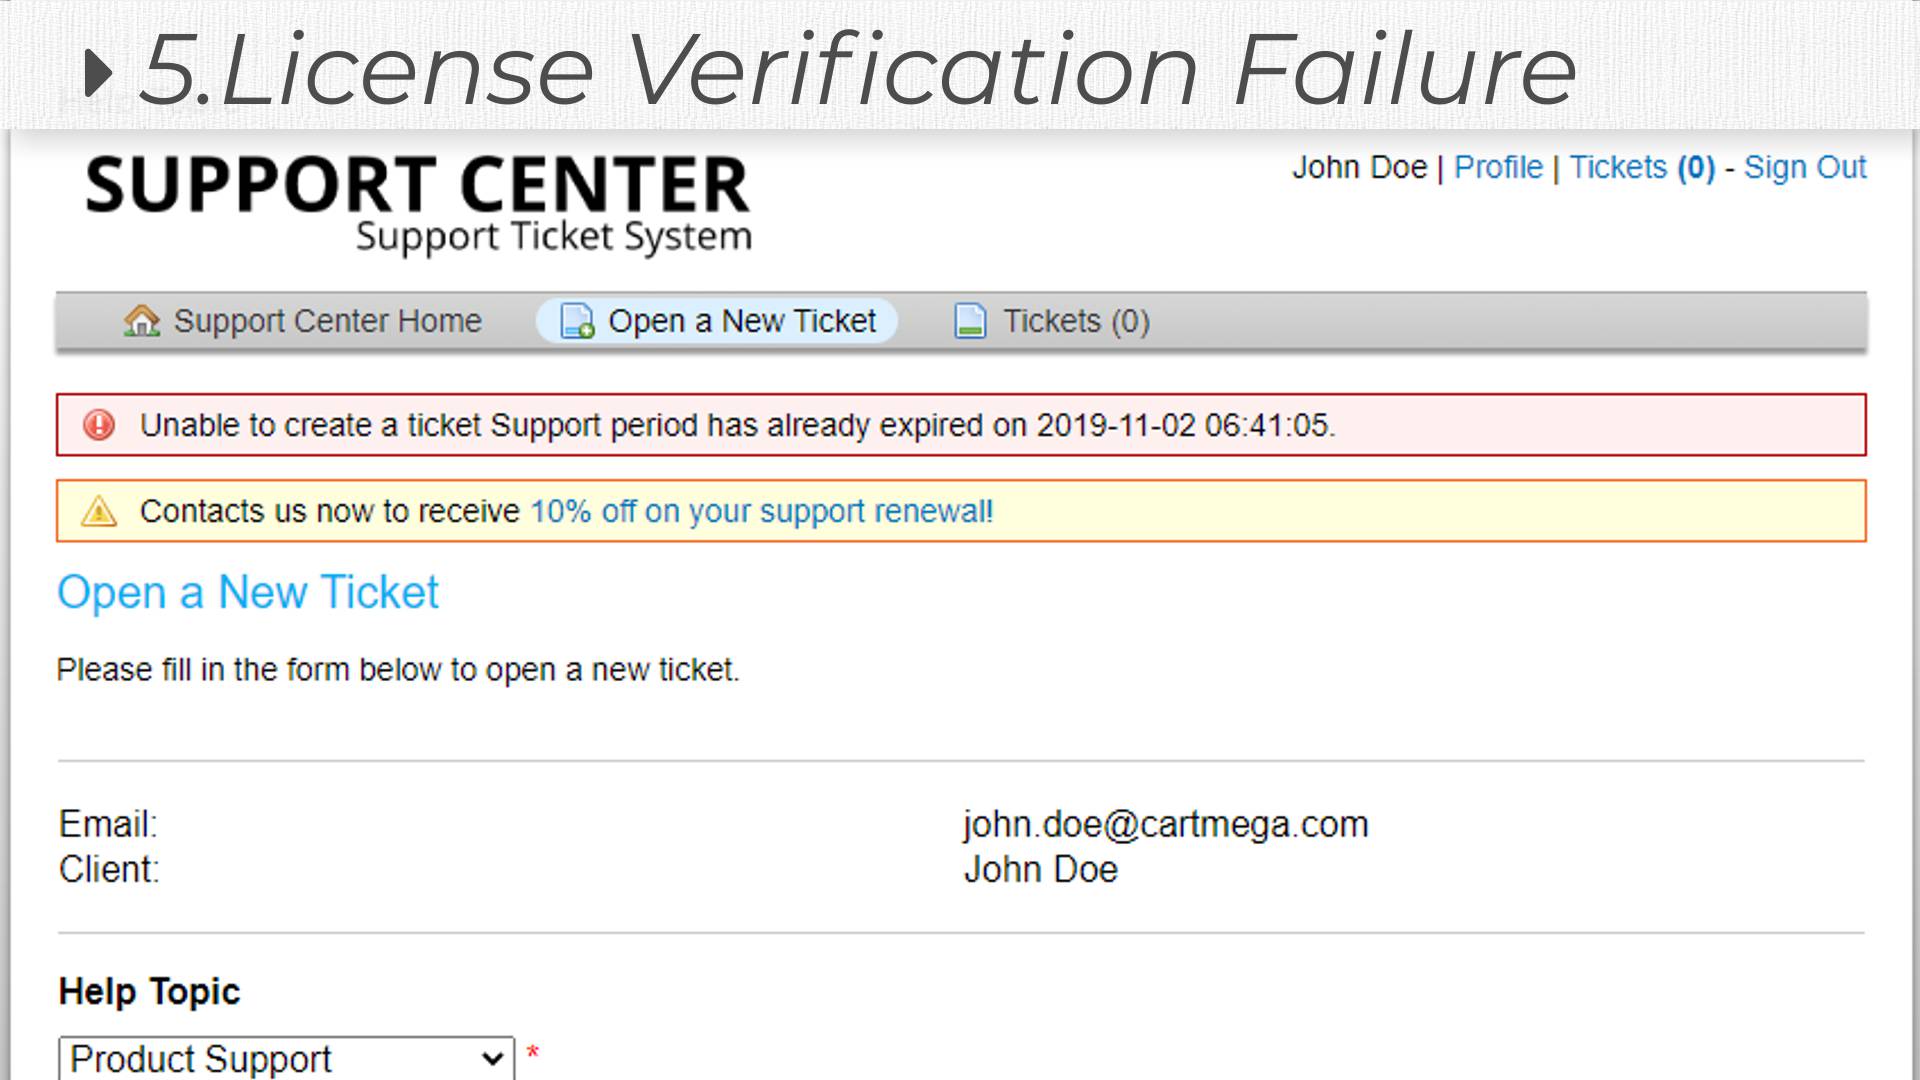
Task: Click the SUPPORT CENTER logo
Action: click(x=418, y=201)
